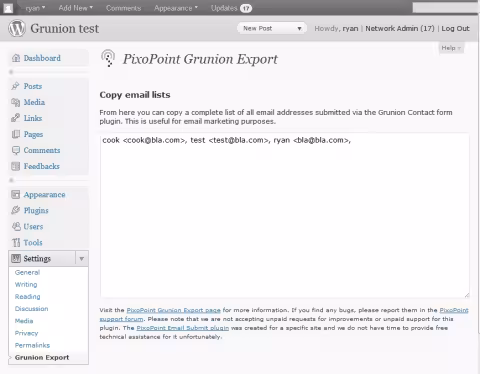
Task: Open the PixoPoint support forum link
Action: (454, 310)
